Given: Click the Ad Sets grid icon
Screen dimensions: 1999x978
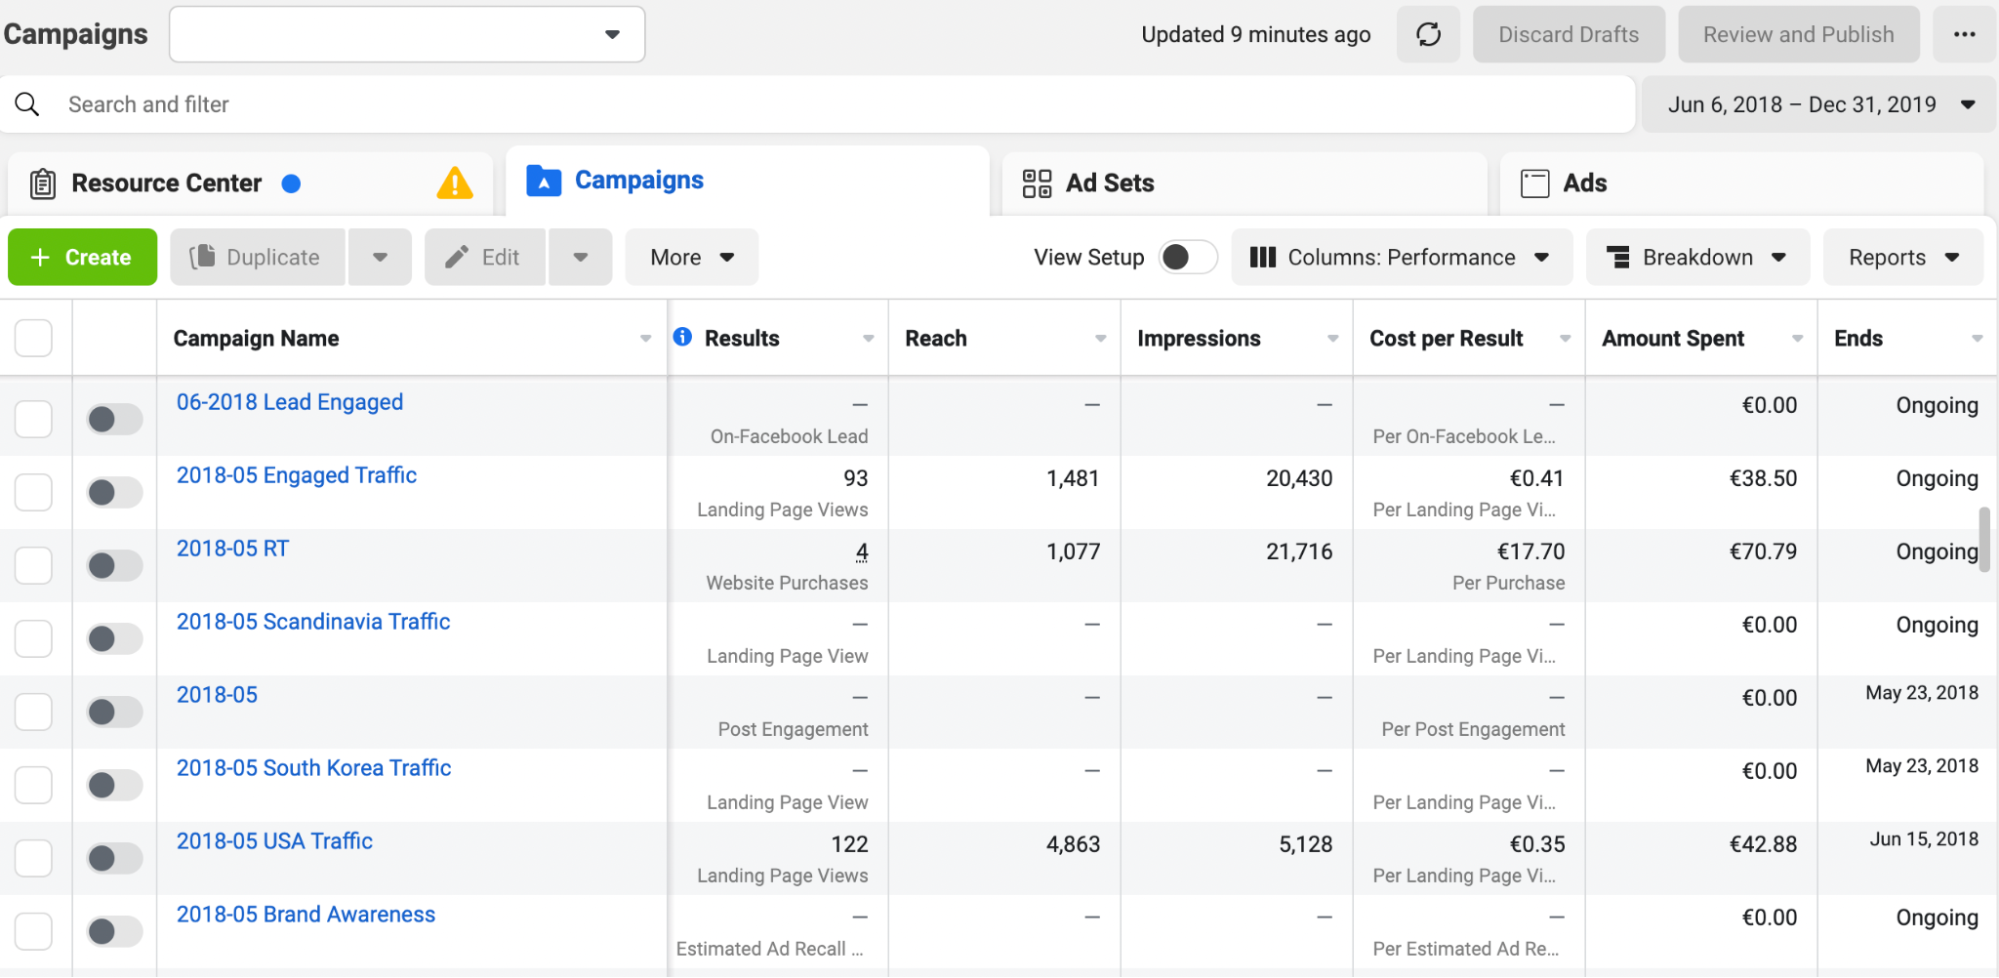Looking at the screenshot, I should coord(1037,183).
